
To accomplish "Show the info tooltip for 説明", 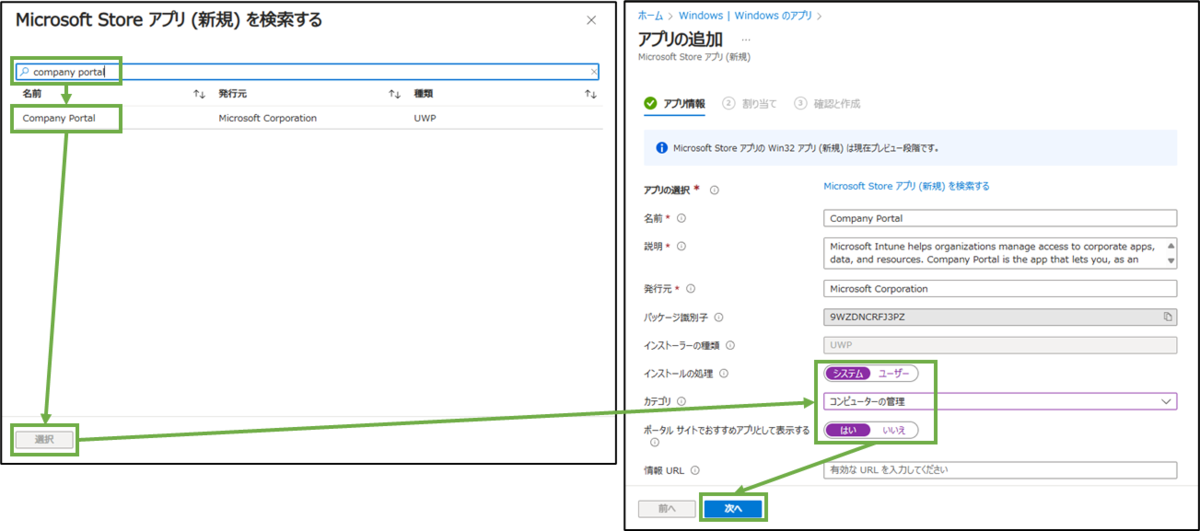I will tap(681, 245).
